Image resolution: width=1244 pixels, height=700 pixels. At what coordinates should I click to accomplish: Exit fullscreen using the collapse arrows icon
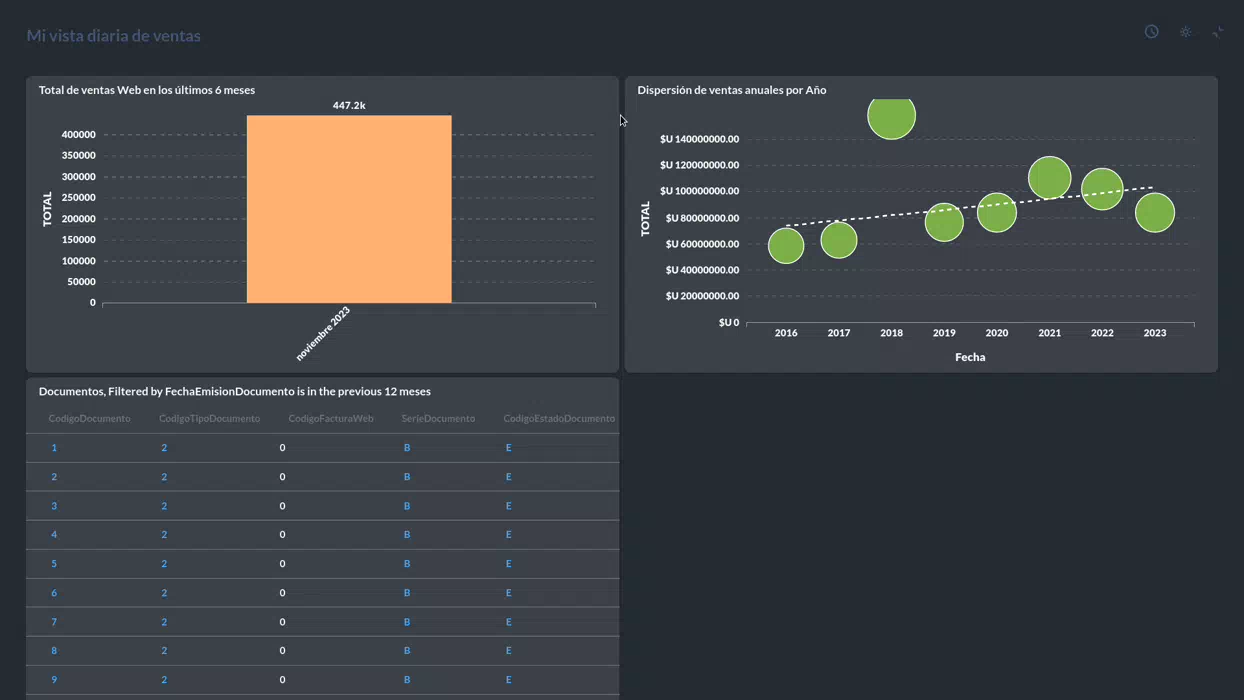coord(1218,32)
